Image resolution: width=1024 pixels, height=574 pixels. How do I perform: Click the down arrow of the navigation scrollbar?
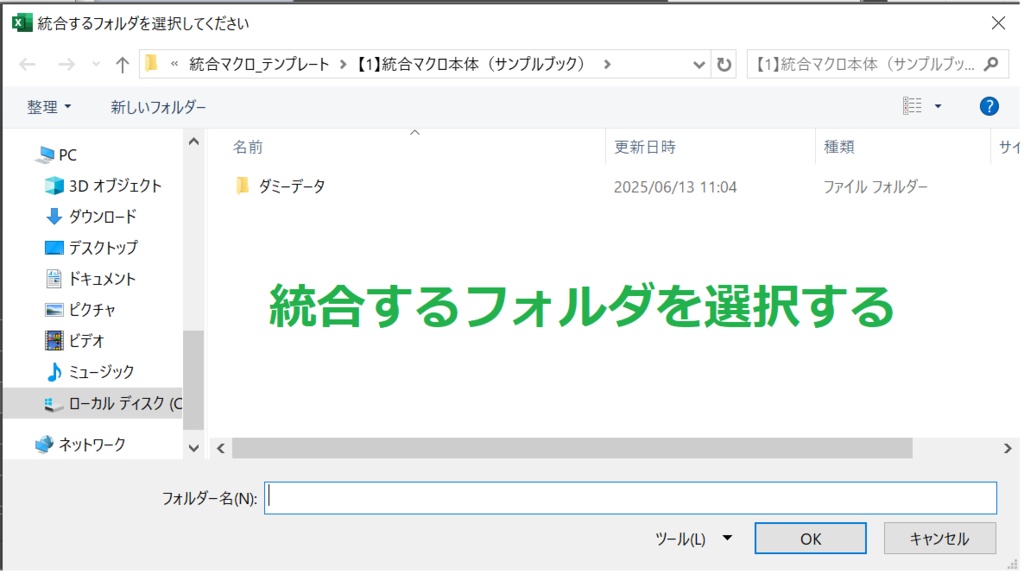(194, 448)
